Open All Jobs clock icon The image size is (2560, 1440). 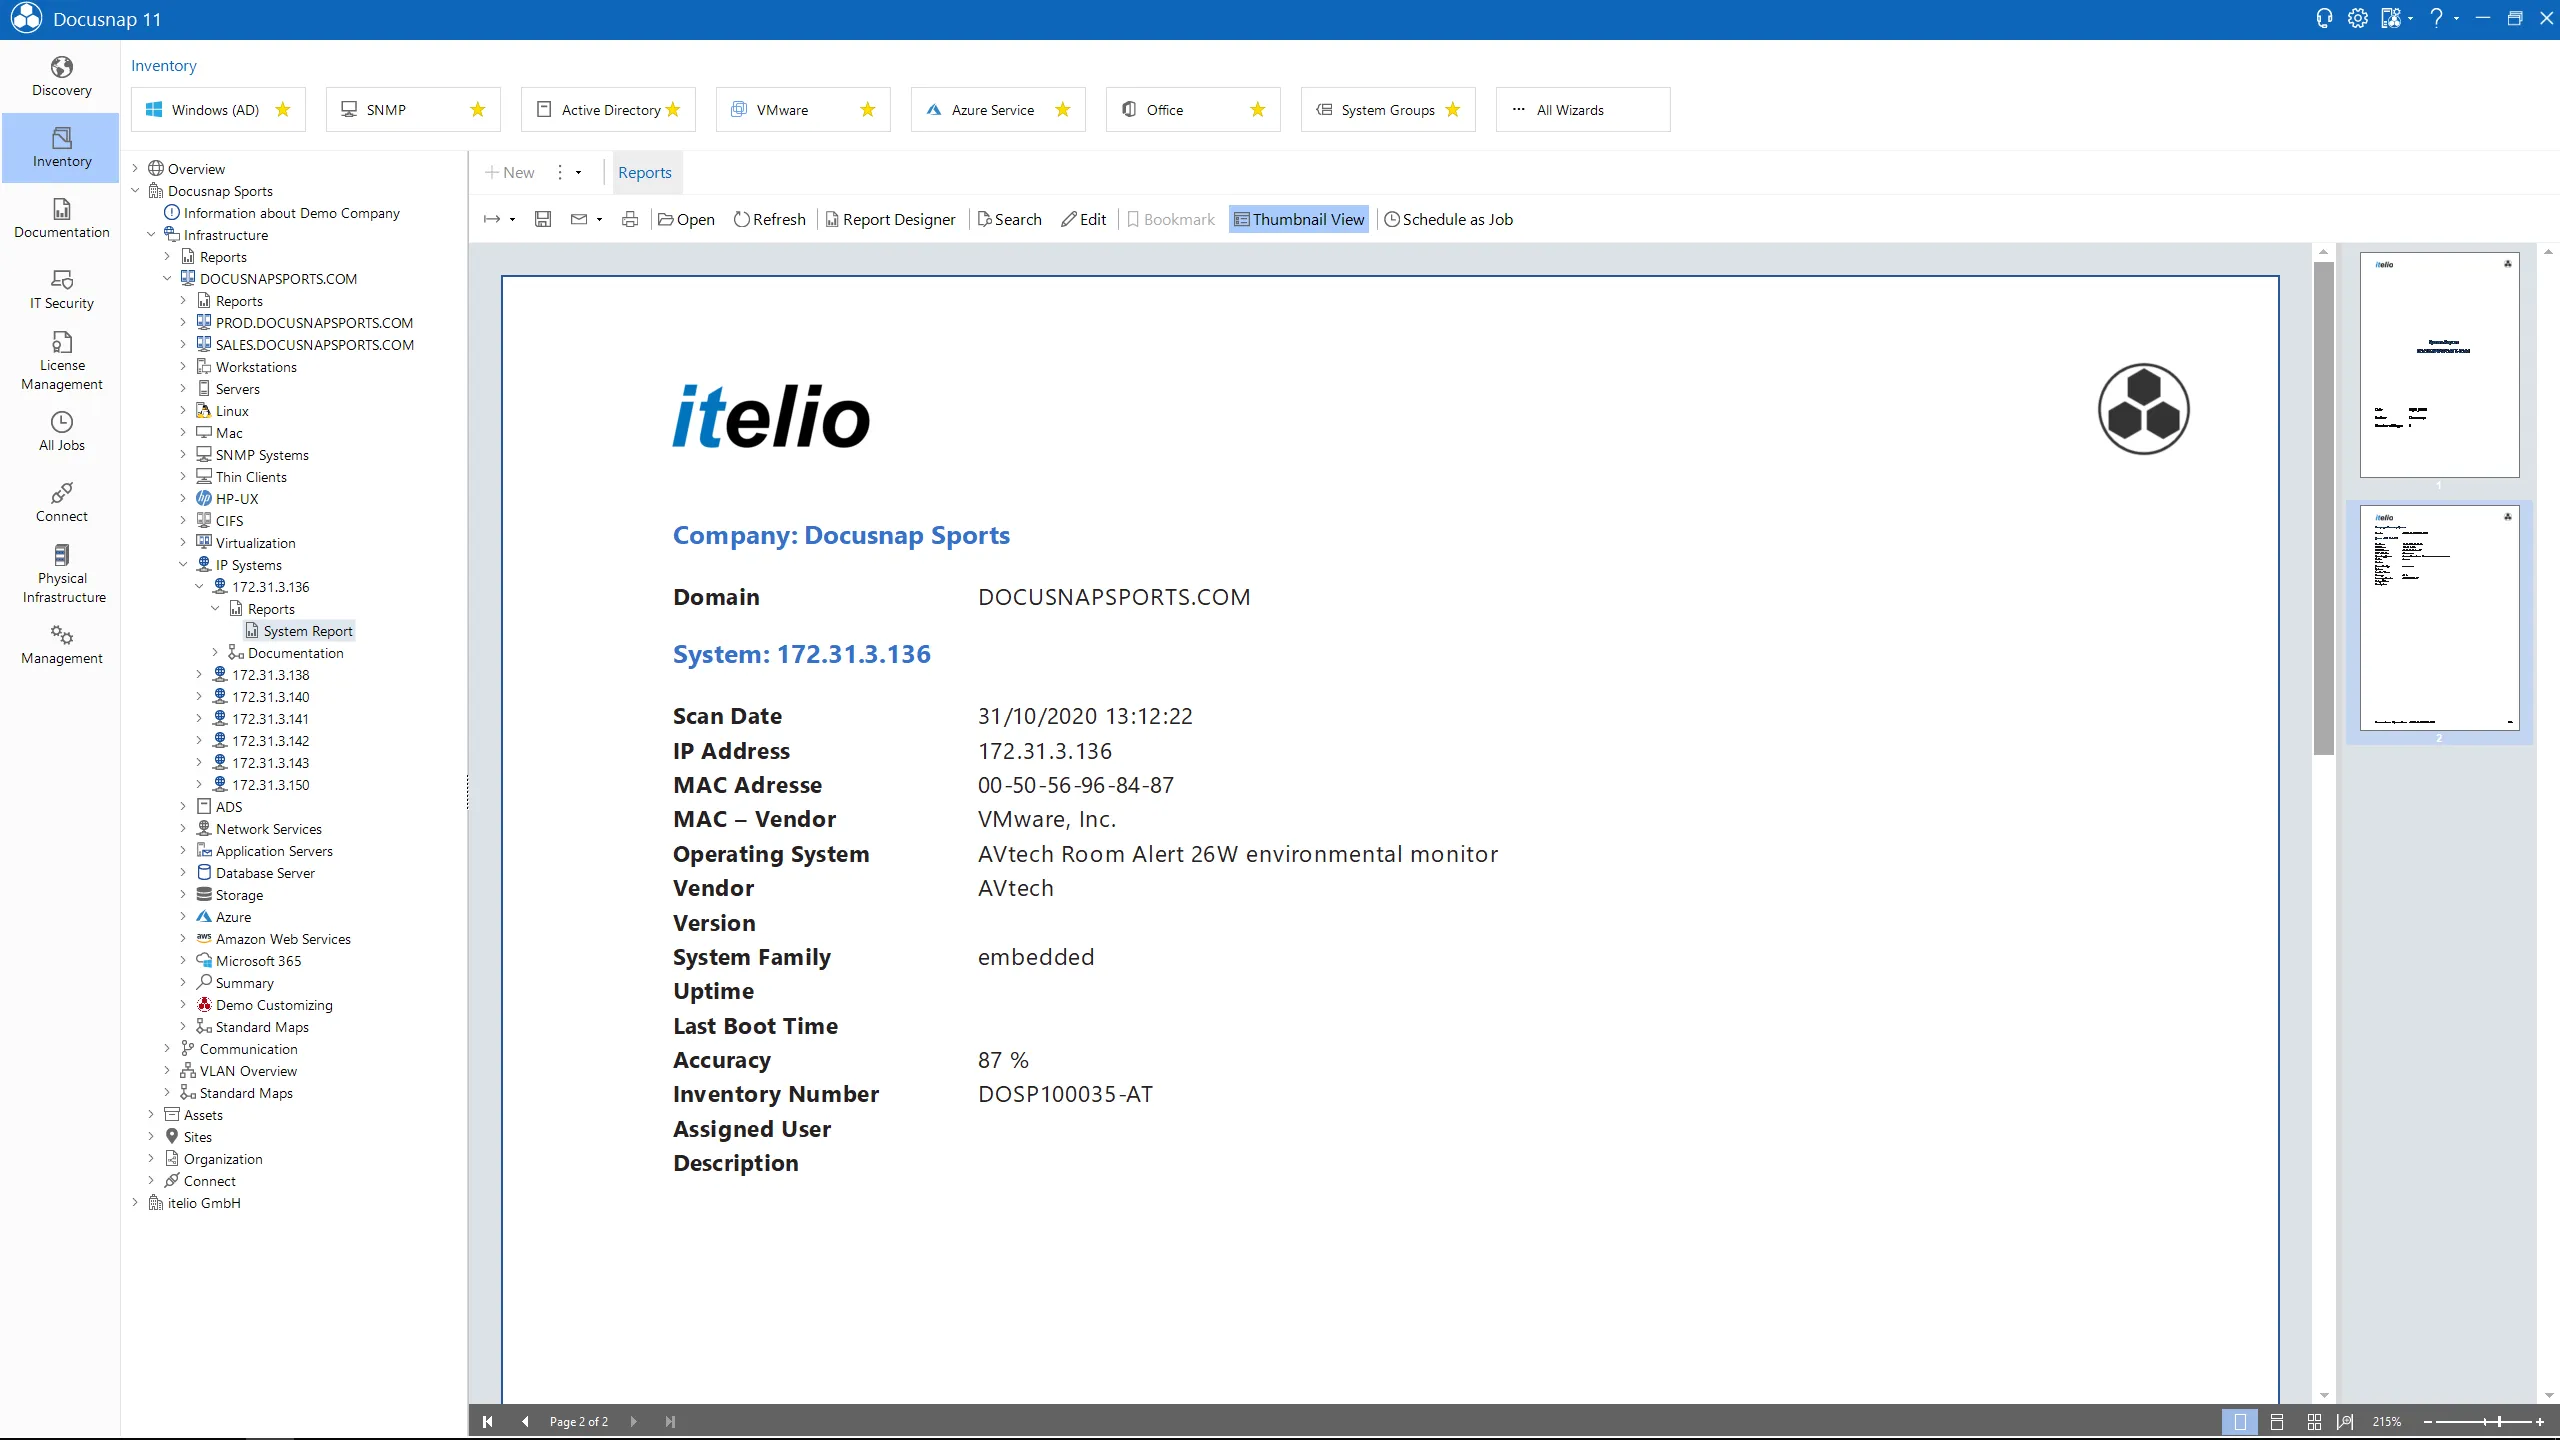(x=61, y=432)
